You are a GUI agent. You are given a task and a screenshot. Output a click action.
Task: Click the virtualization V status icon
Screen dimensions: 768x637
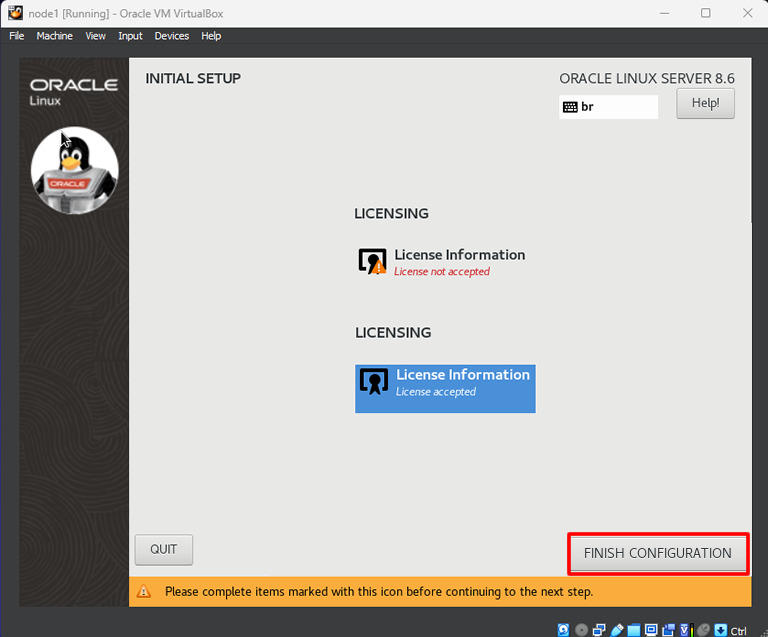686,630
